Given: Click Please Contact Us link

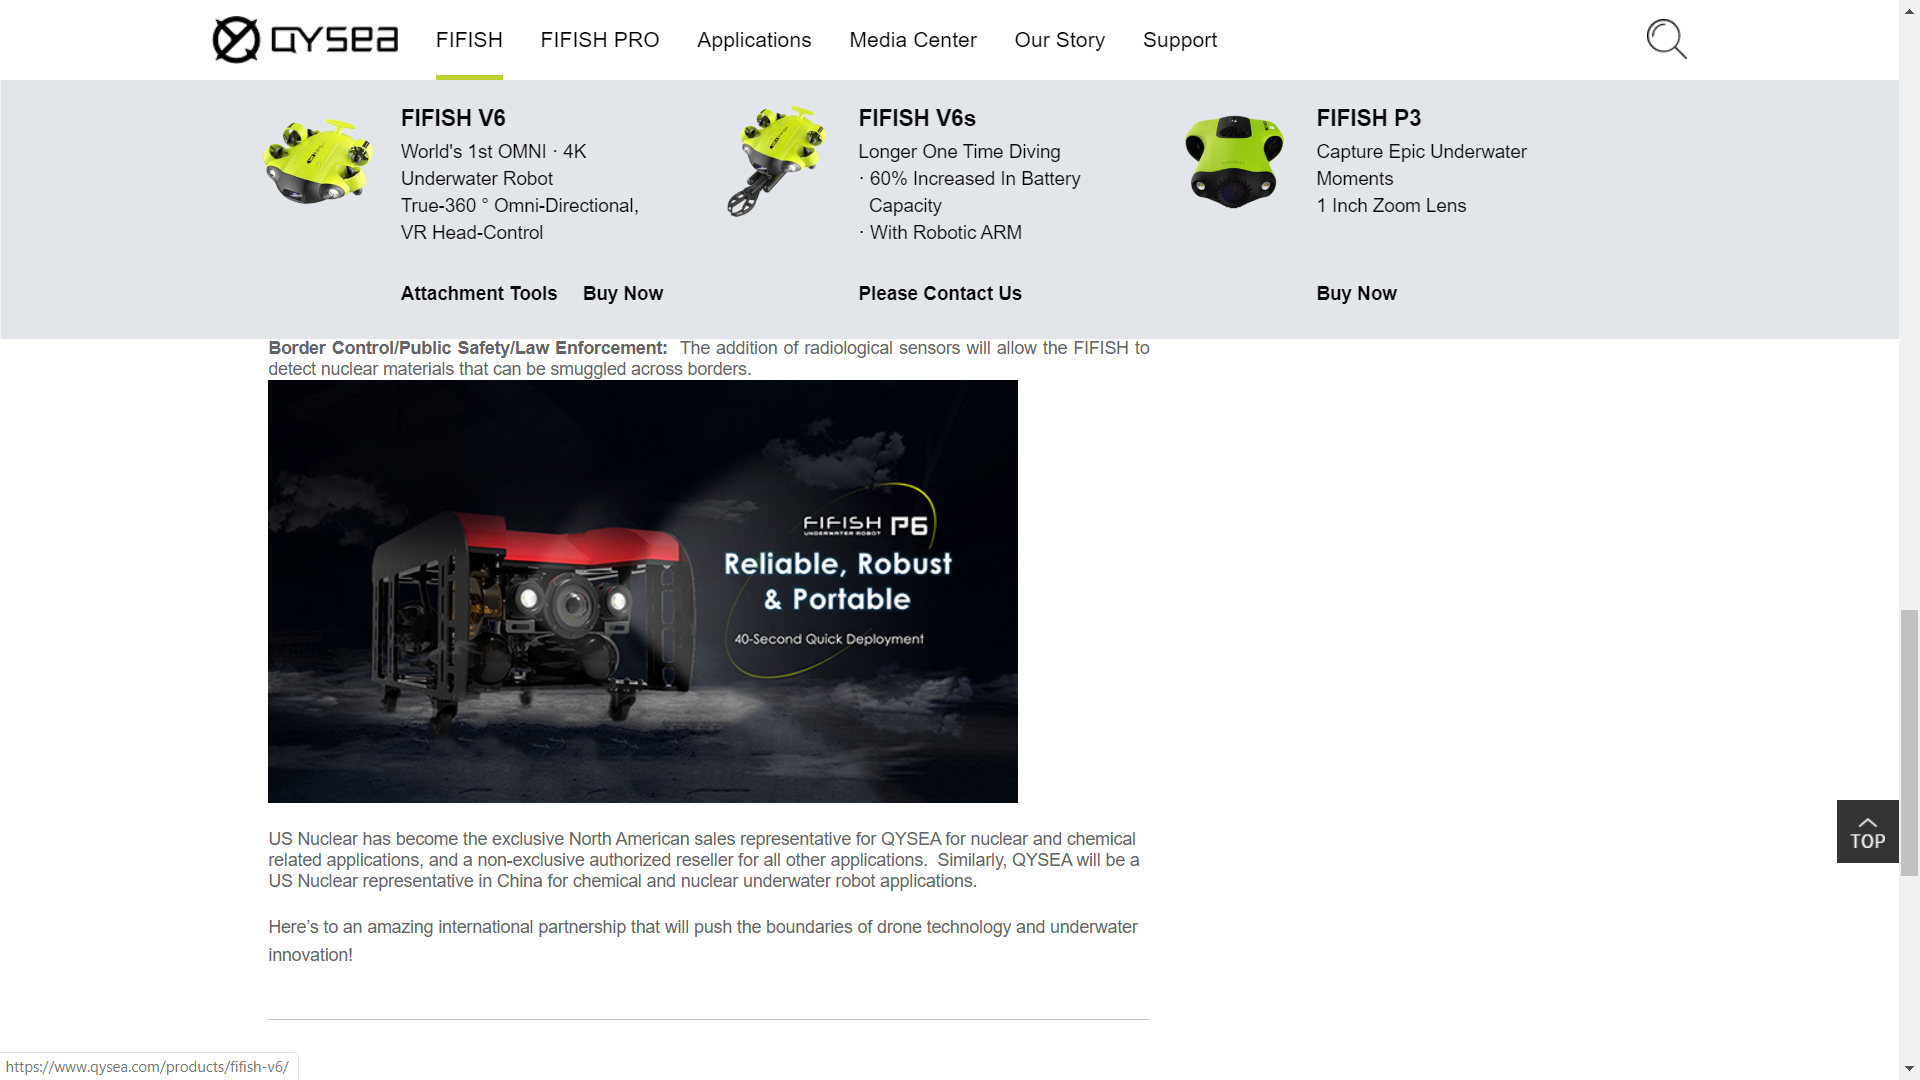Looking at the screenshot, I should [x=940, y=293].
